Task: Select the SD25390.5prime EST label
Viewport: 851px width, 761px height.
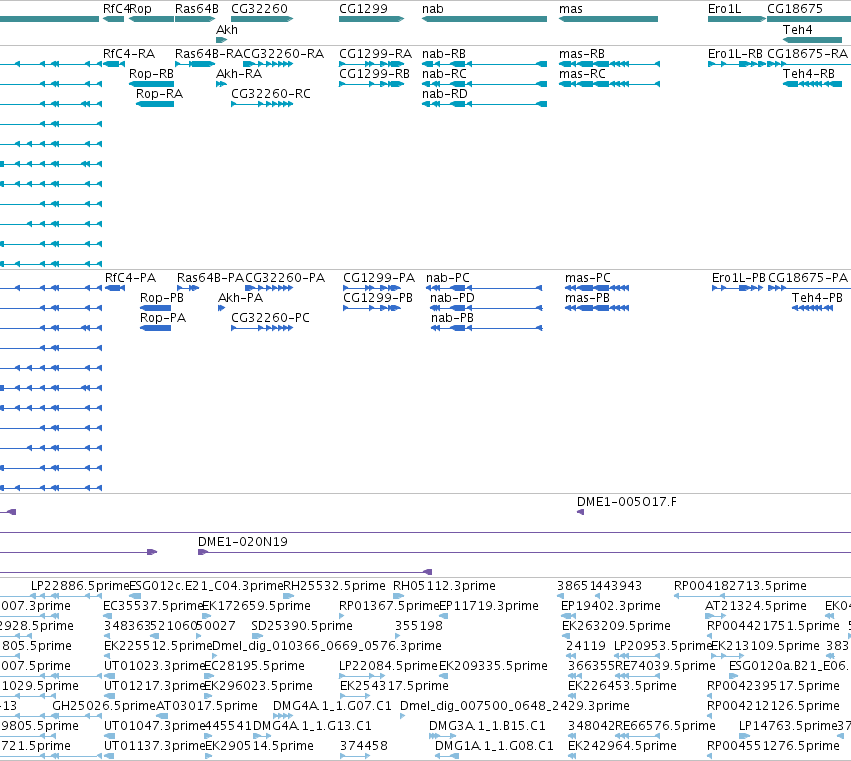Action: coord(302,626)
